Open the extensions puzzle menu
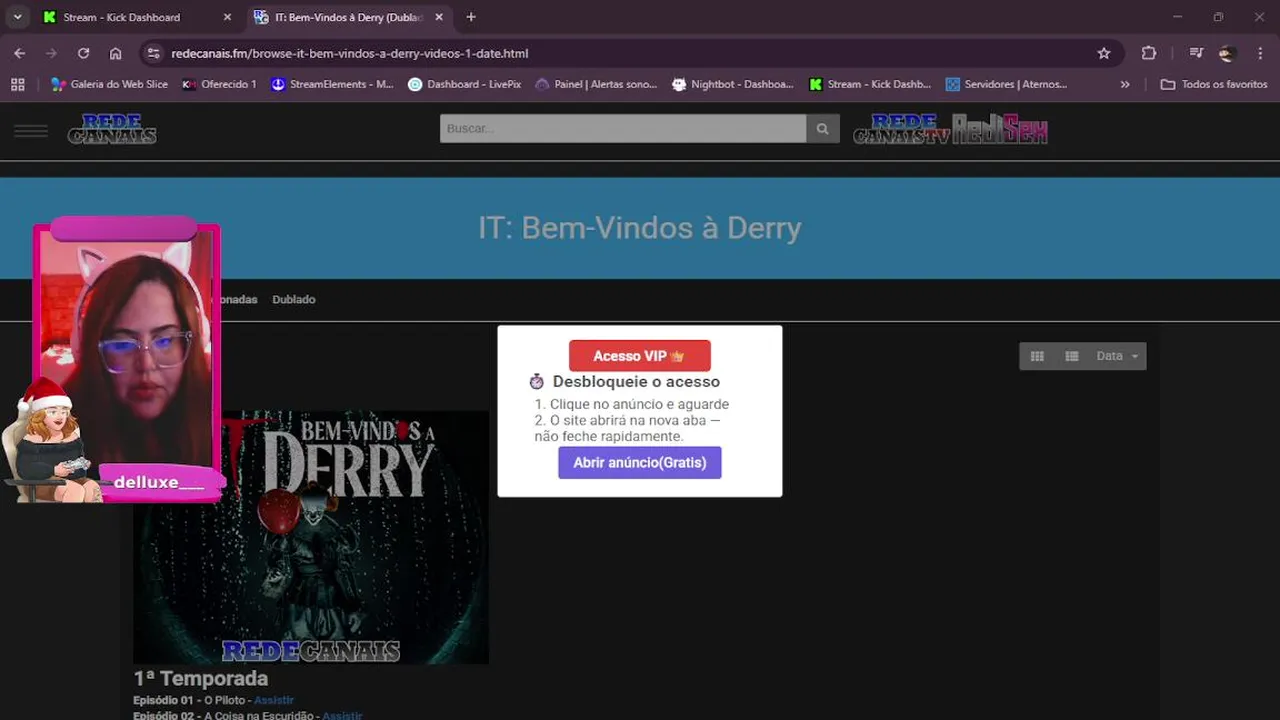Image resolution: width=1280 pixels, height=720 pixels. coord(1149,53)
